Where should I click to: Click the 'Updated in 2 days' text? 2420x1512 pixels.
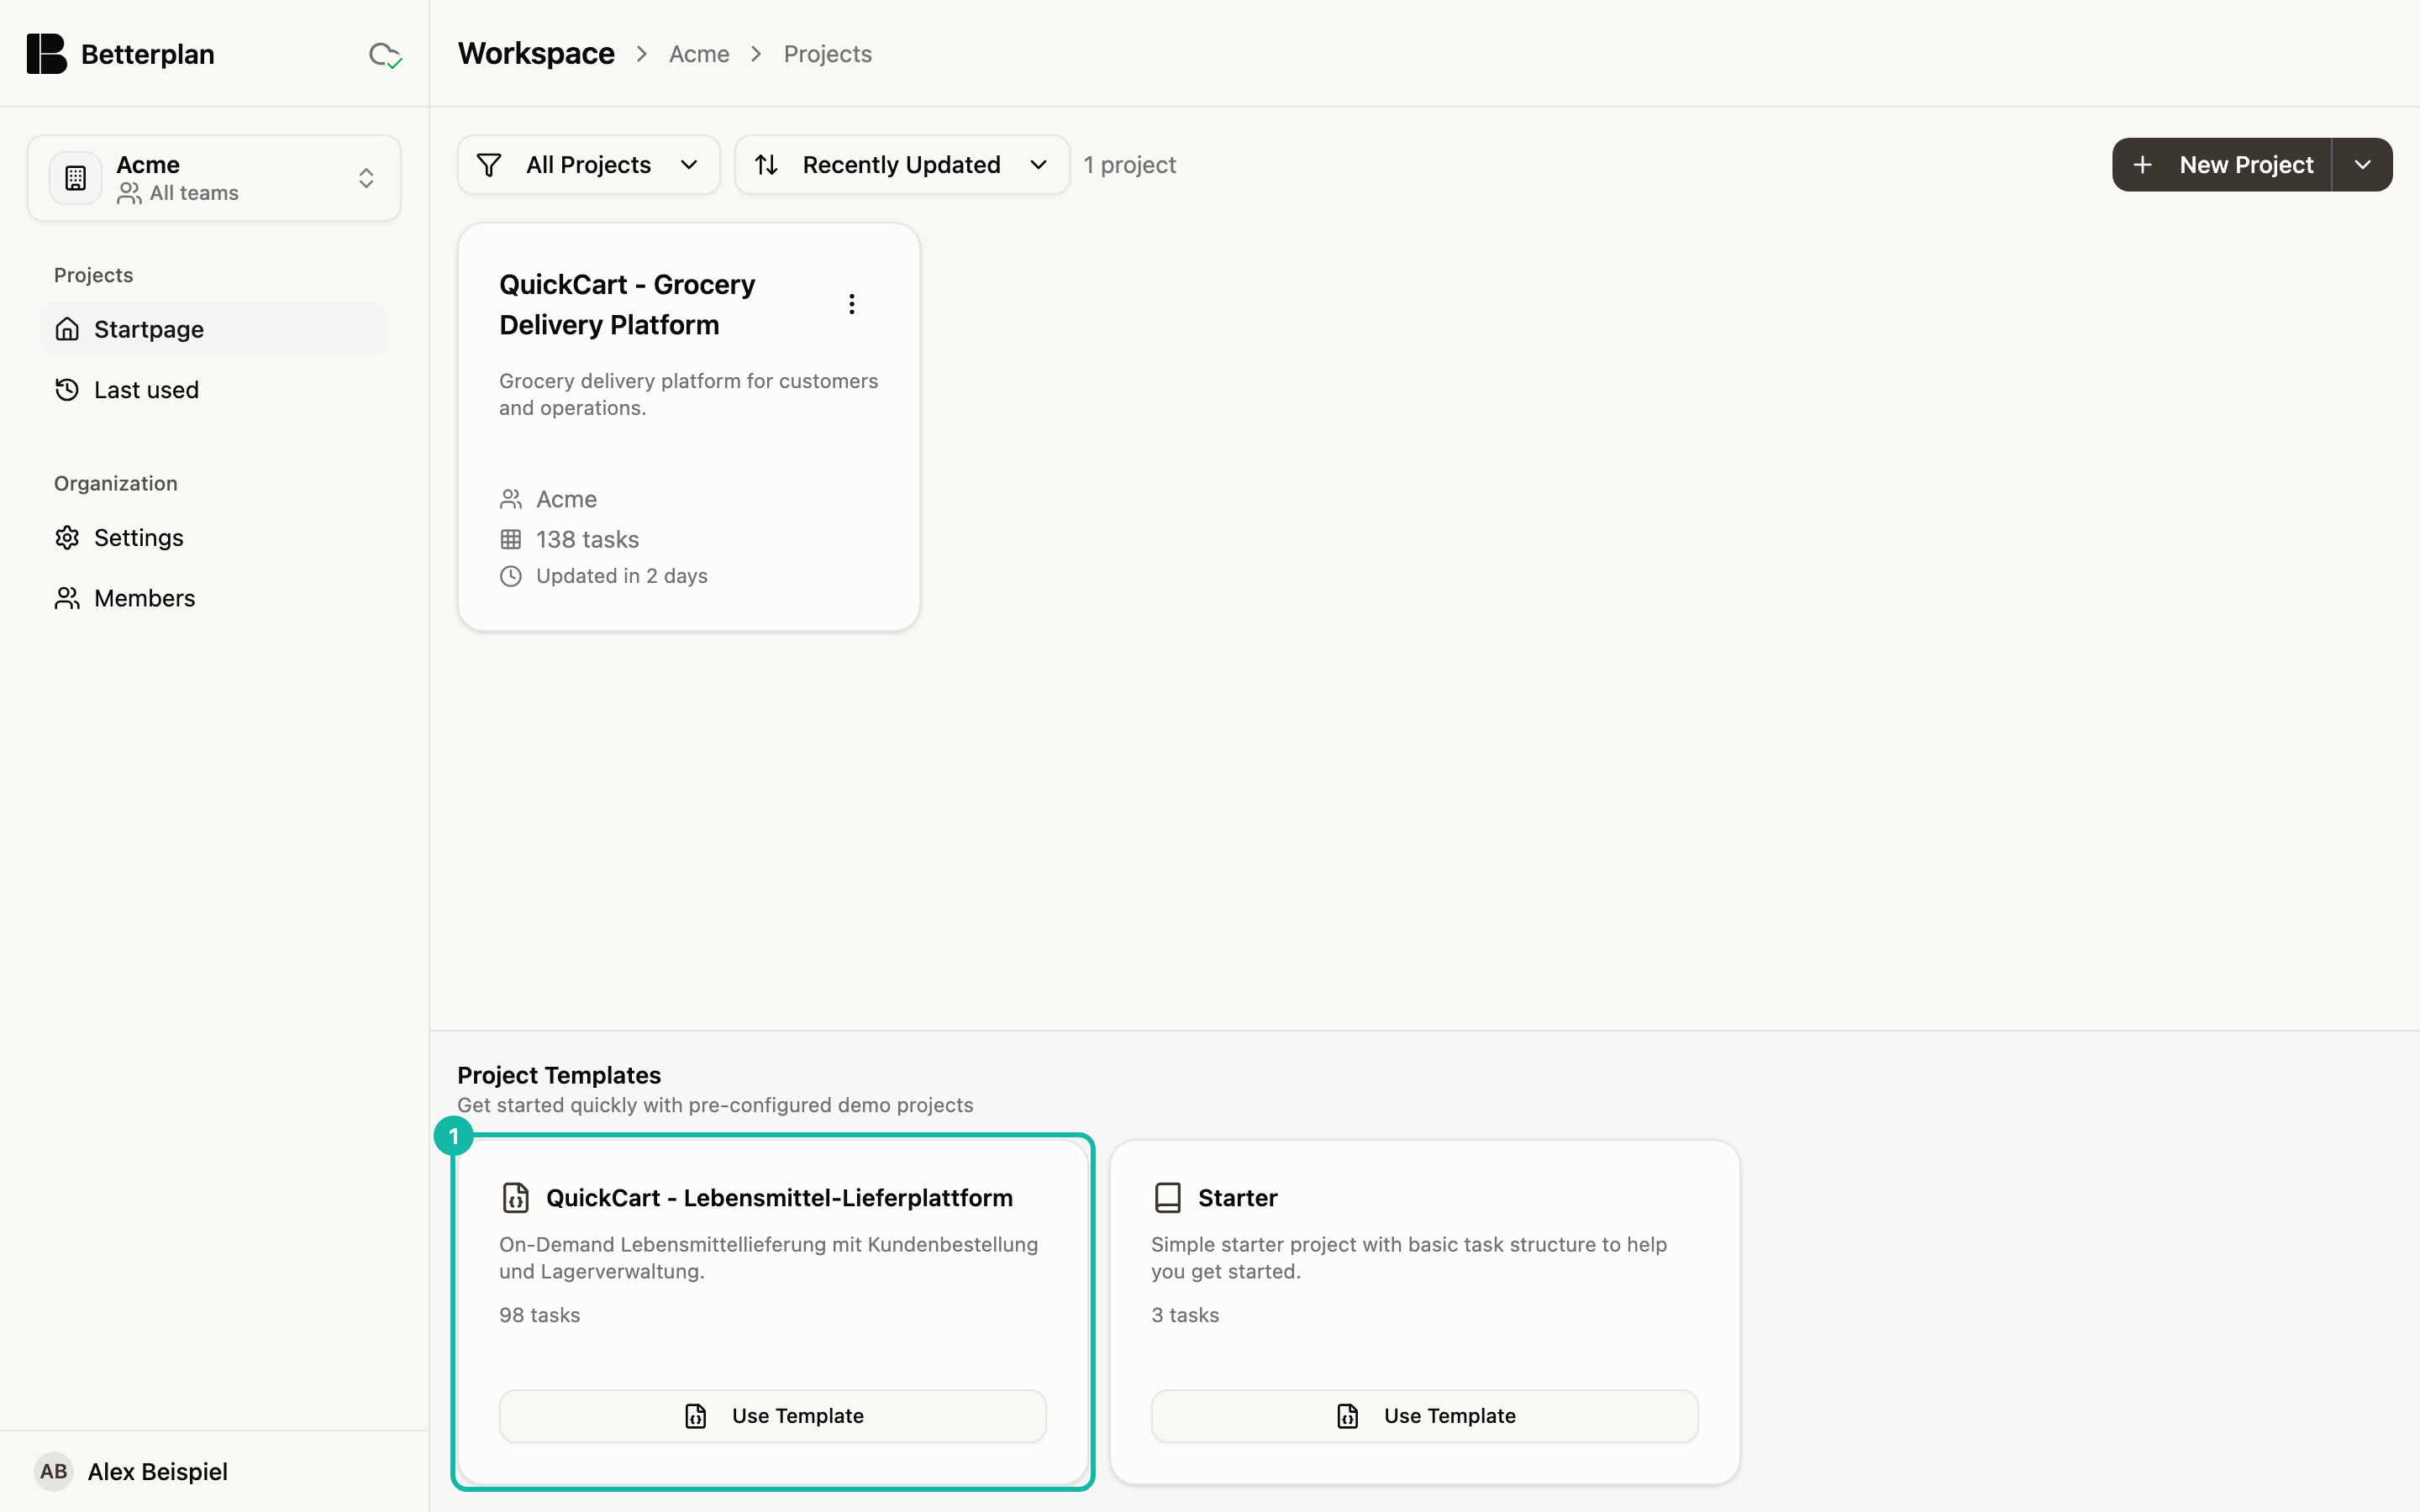622,576
